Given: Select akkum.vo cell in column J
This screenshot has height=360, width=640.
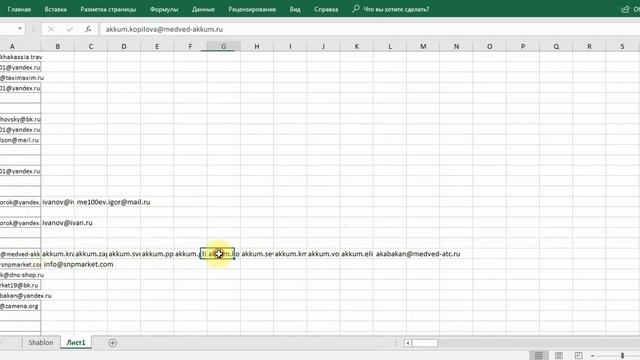Looking at the screenshot, I should point(323,254).
